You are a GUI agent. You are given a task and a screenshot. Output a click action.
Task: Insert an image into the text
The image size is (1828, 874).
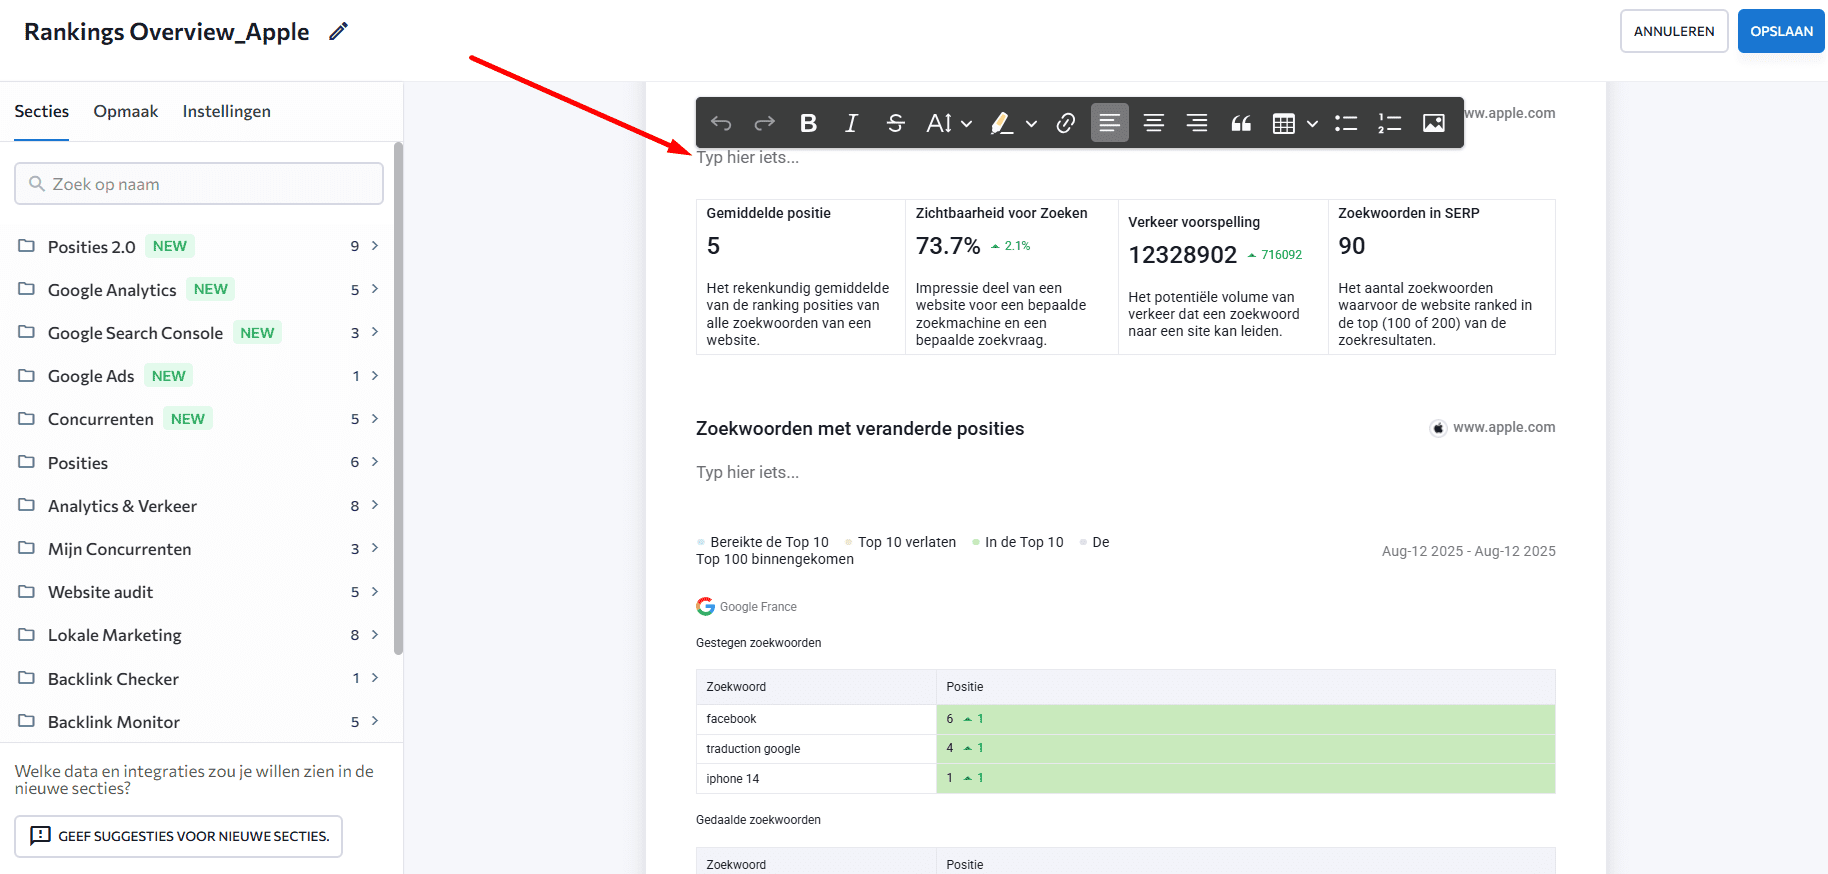1434,123
